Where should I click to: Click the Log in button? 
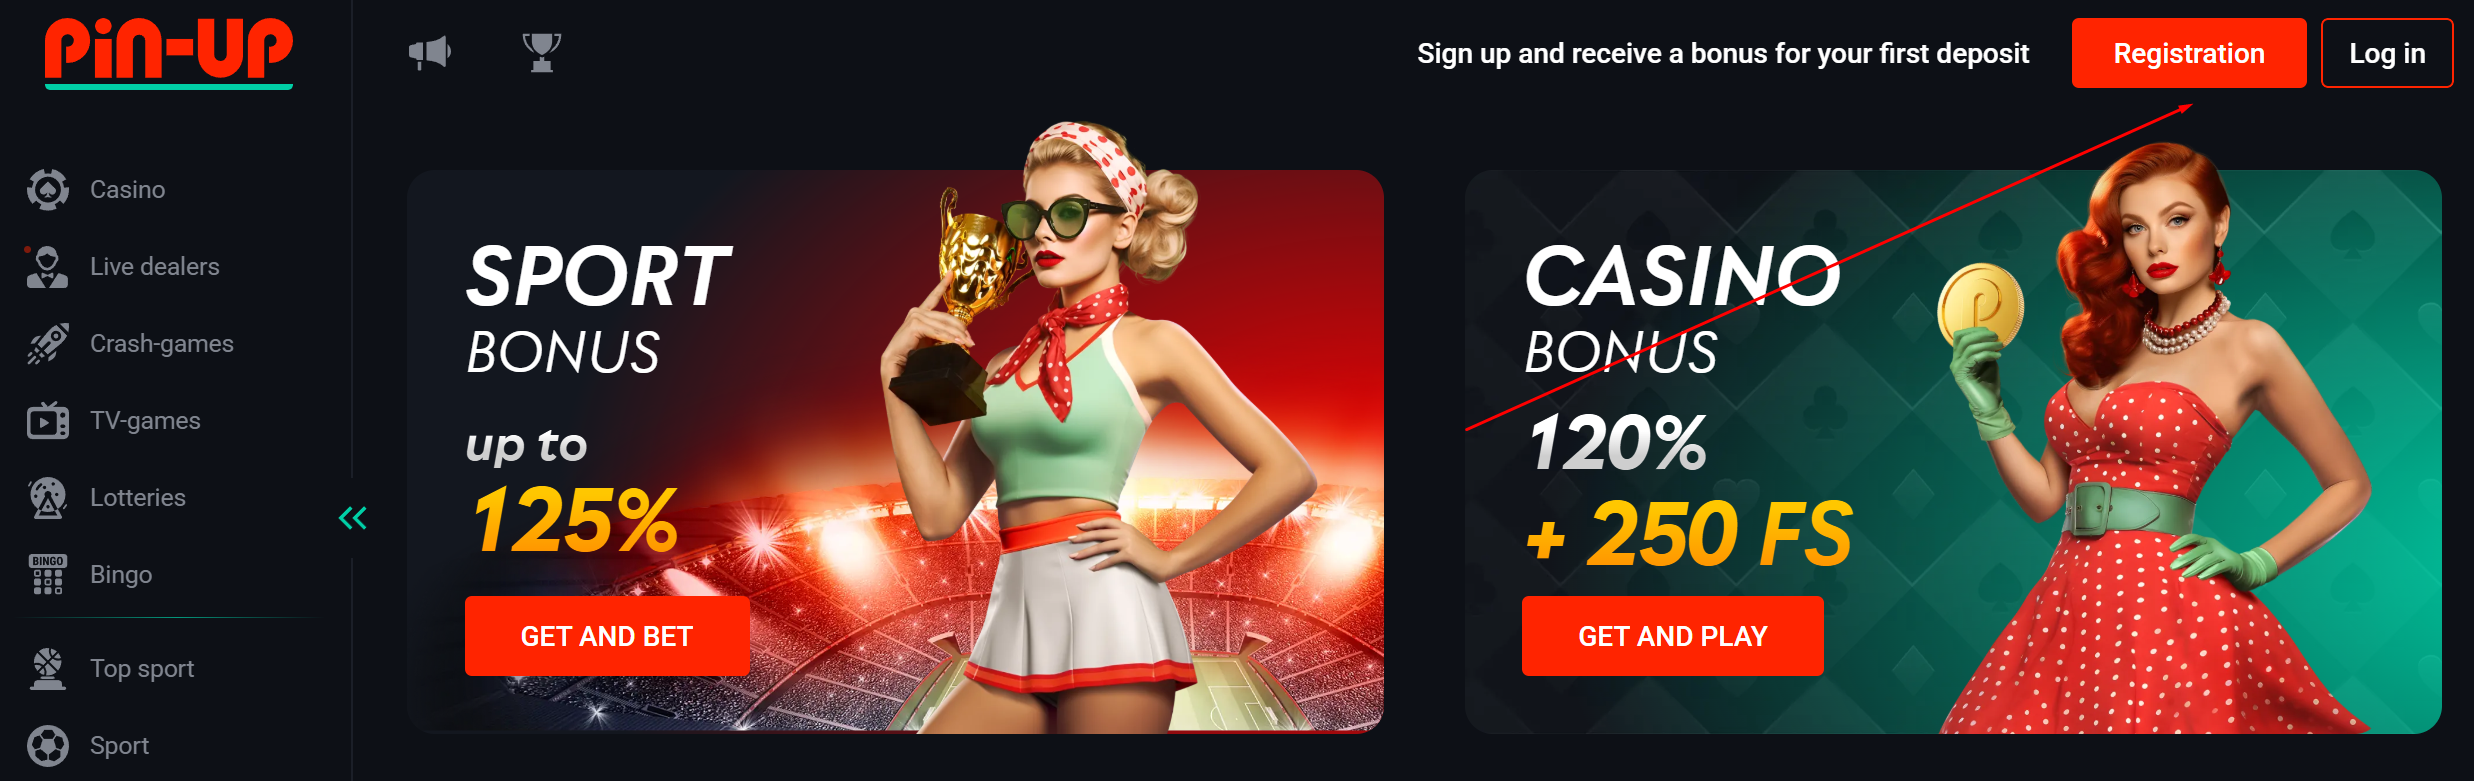[x=2387, y=53]
